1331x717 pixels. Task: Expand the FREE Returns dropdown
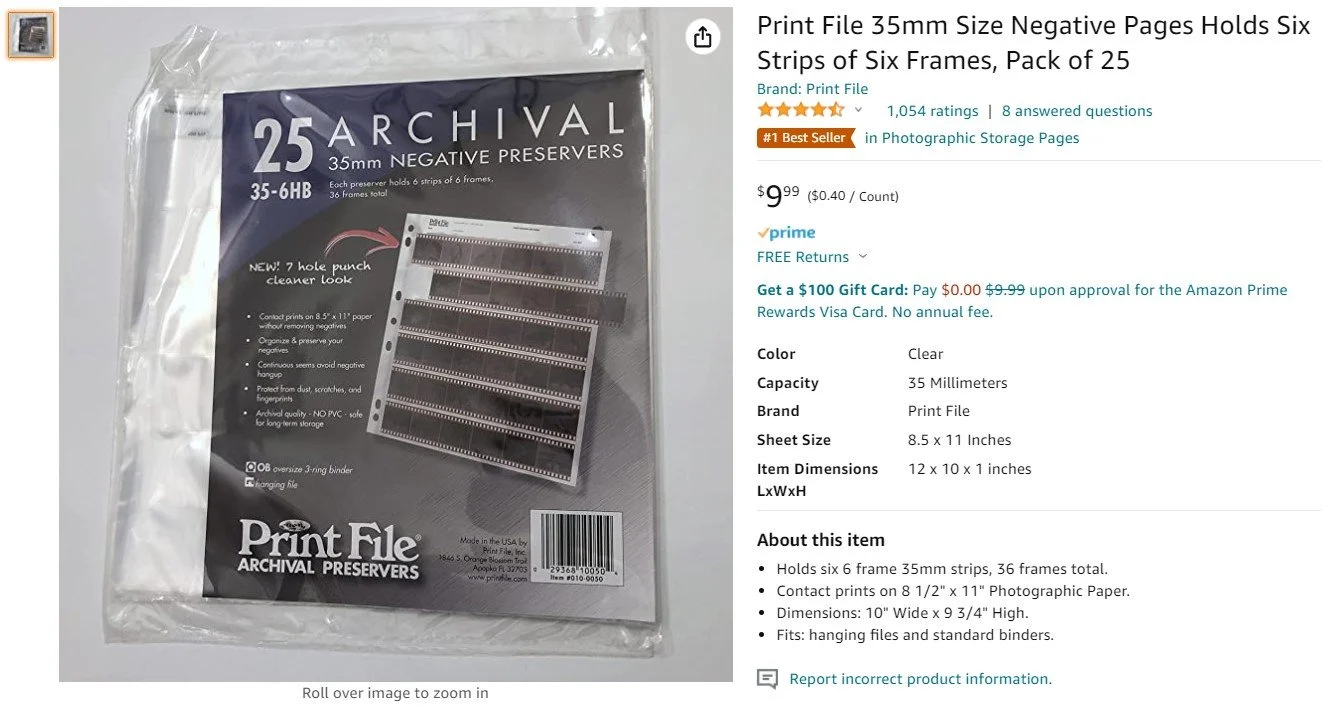tap(863, 257)
